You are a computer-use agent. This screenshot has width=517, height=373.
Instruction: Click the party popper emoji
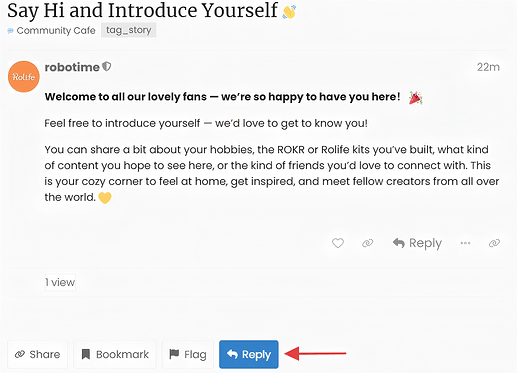pos(416,98)
